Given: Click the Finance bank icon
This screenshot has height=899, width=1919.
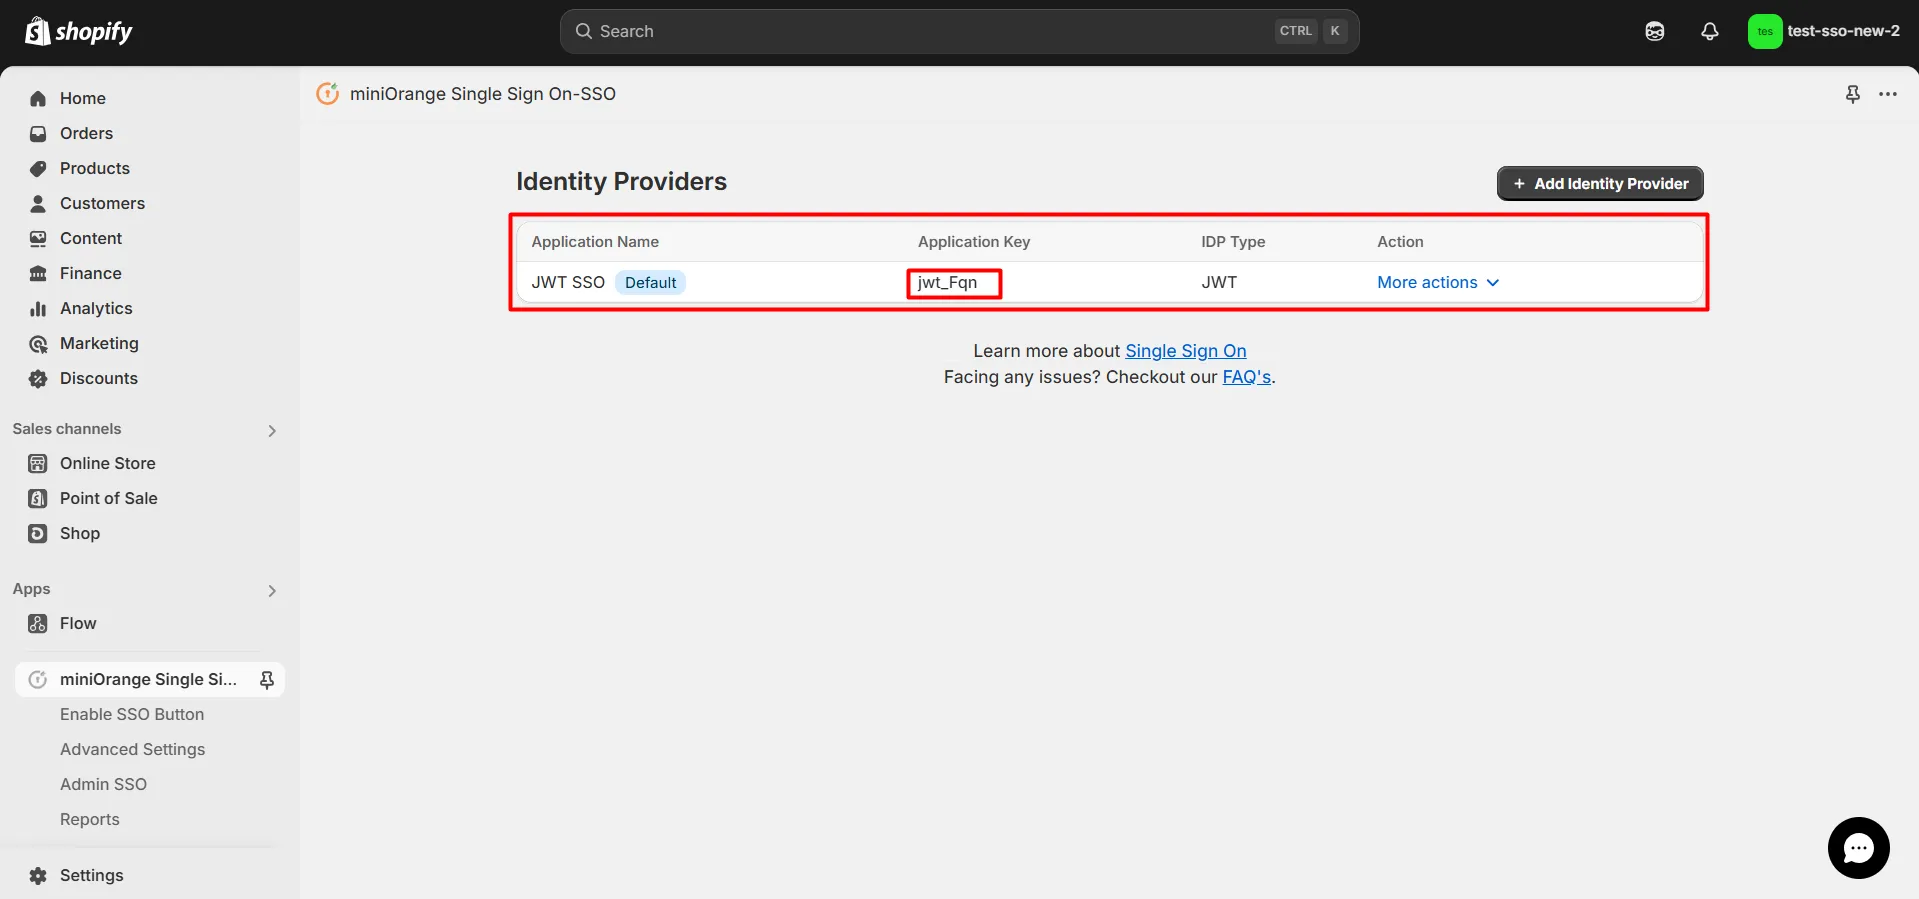Looking at the screenshot, I should [38, 273].
